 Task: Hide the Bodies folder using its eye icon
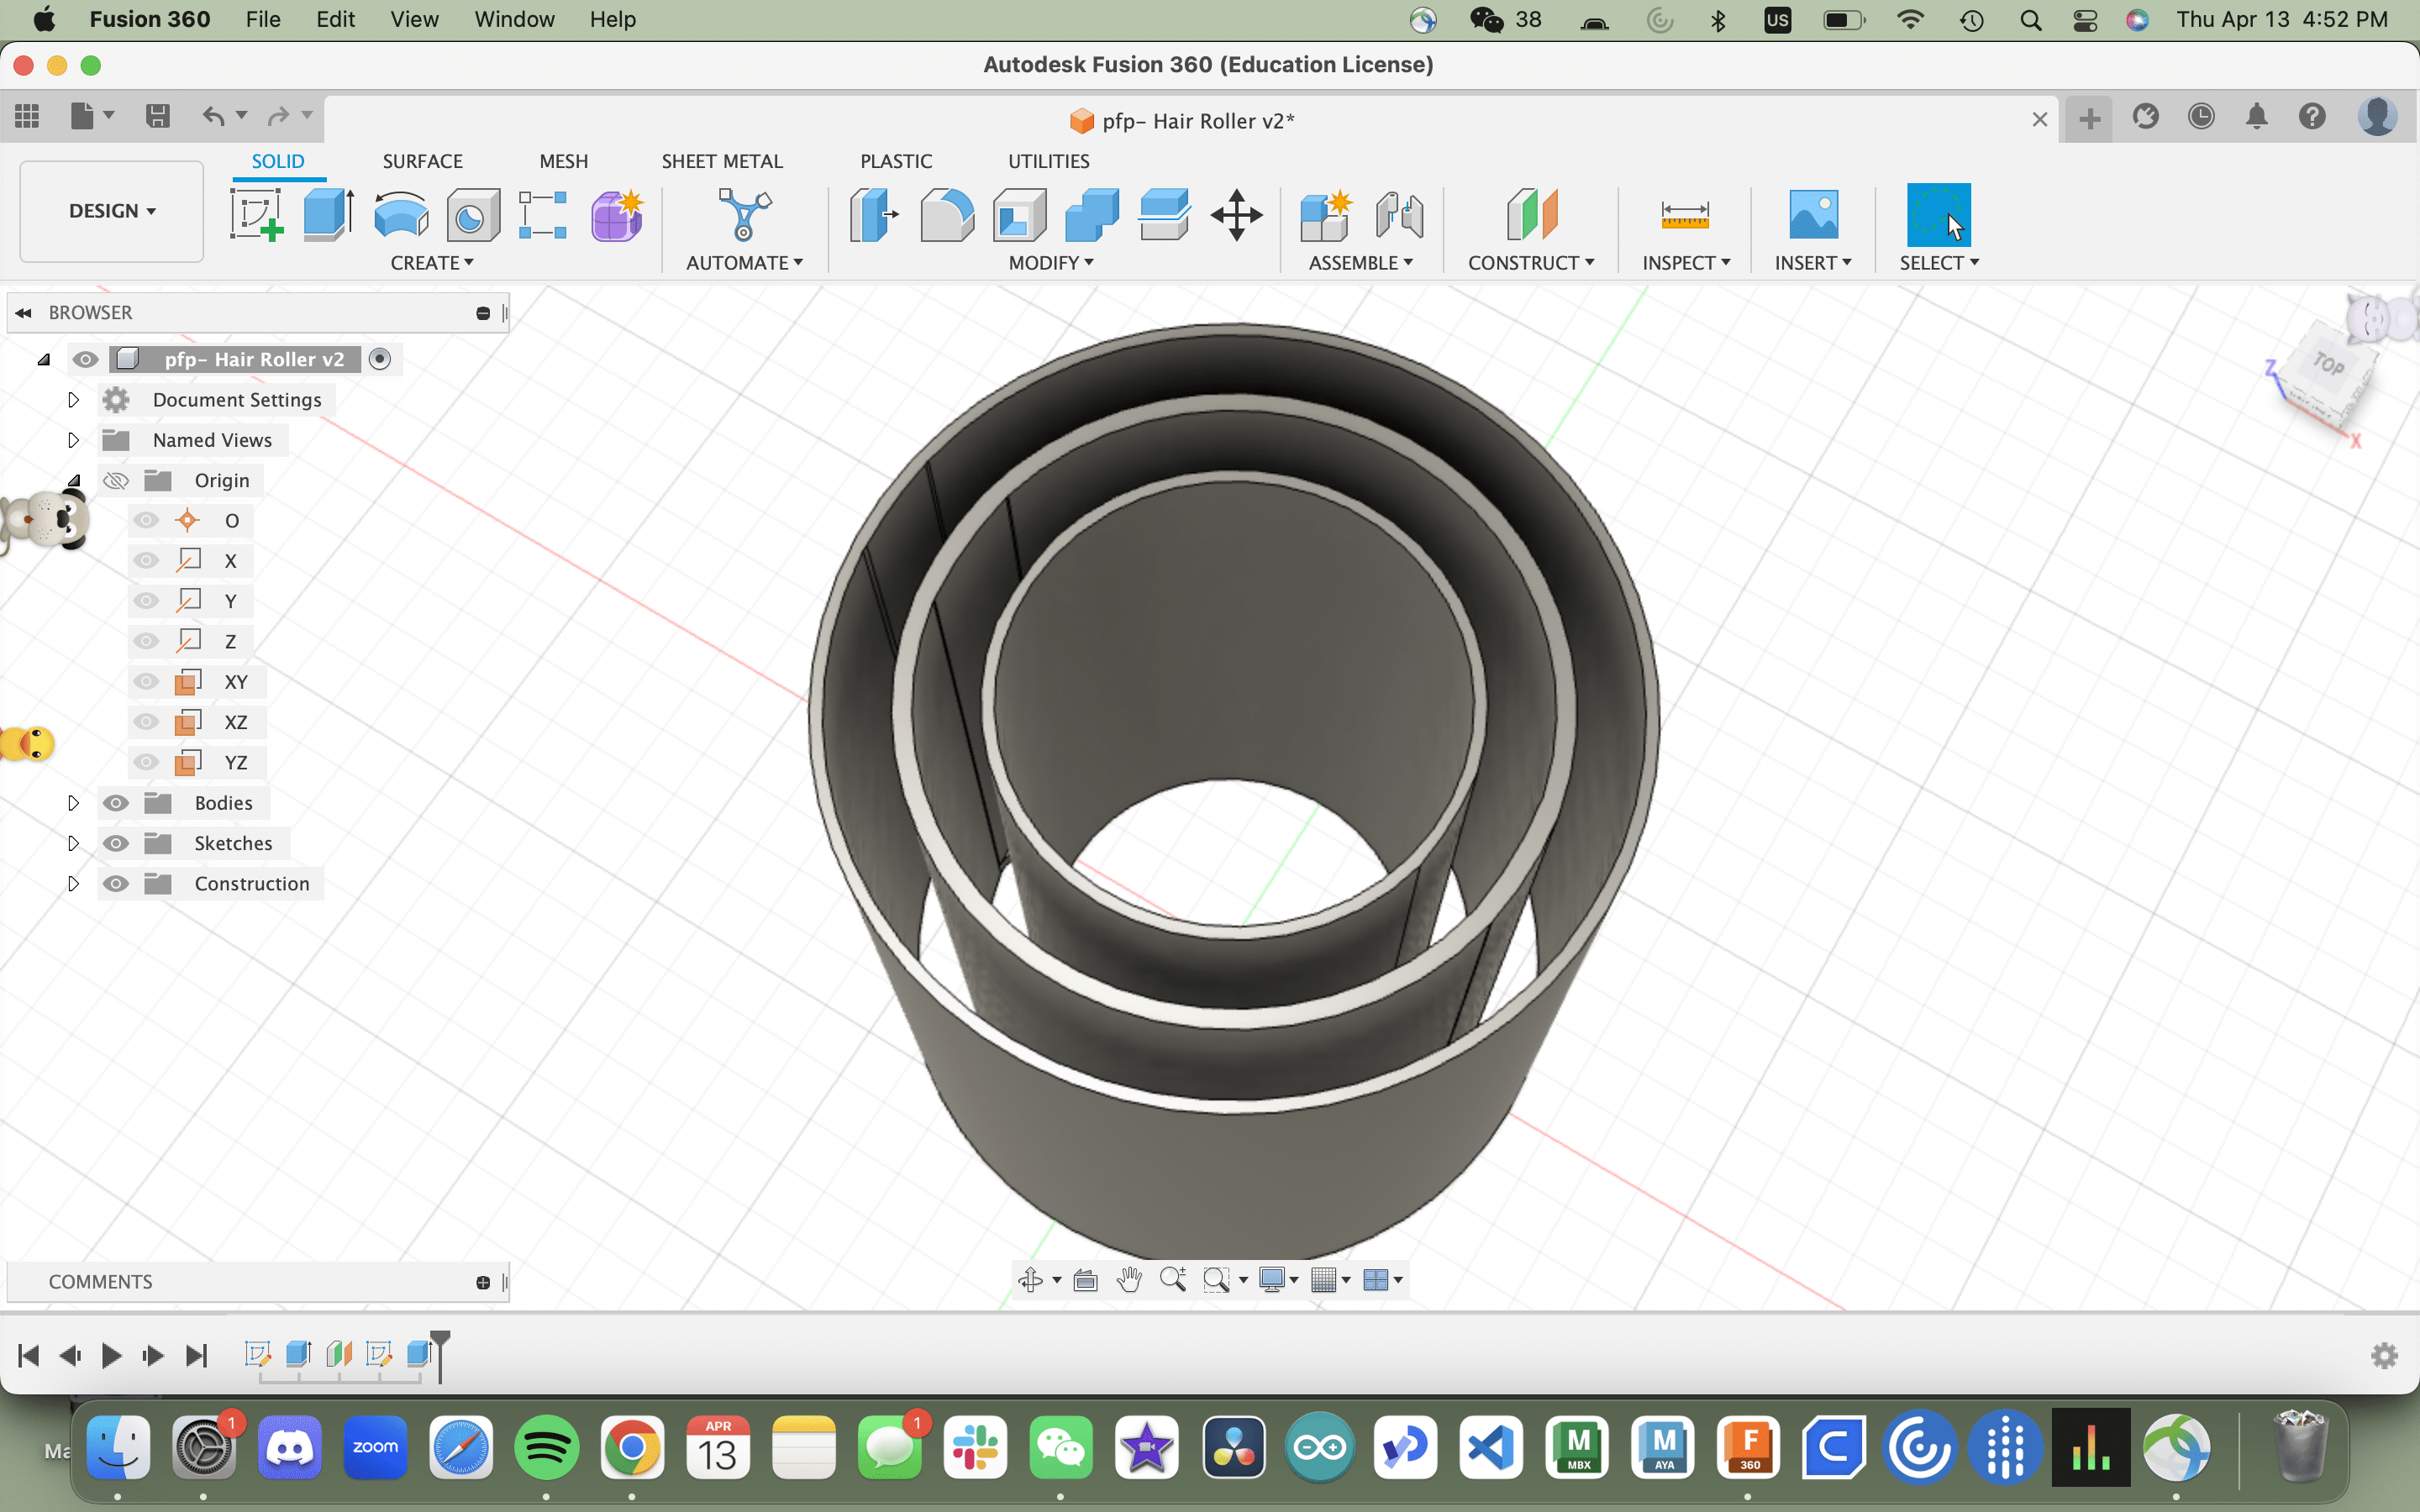(x=116, y=802)
